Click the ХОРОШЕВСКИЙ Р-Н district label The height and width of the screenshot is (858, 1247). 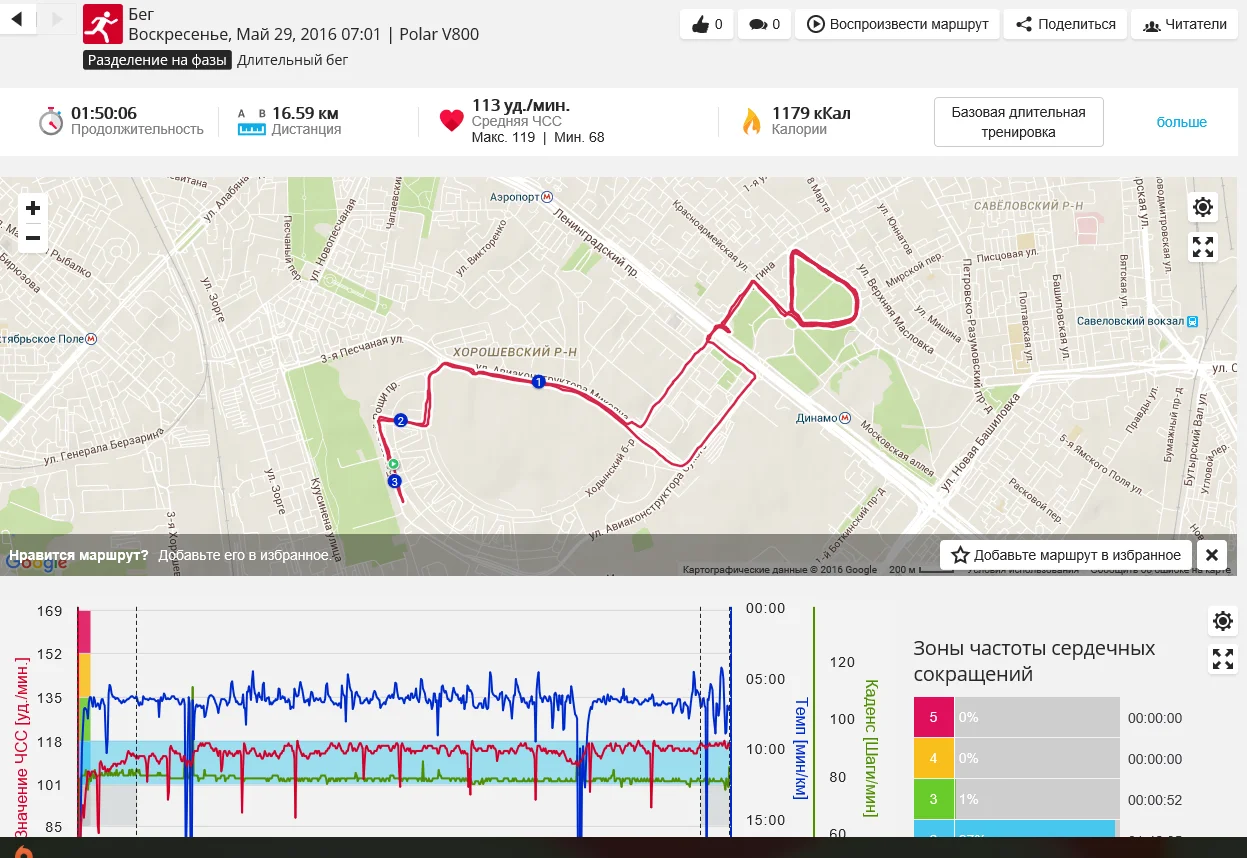515,352
